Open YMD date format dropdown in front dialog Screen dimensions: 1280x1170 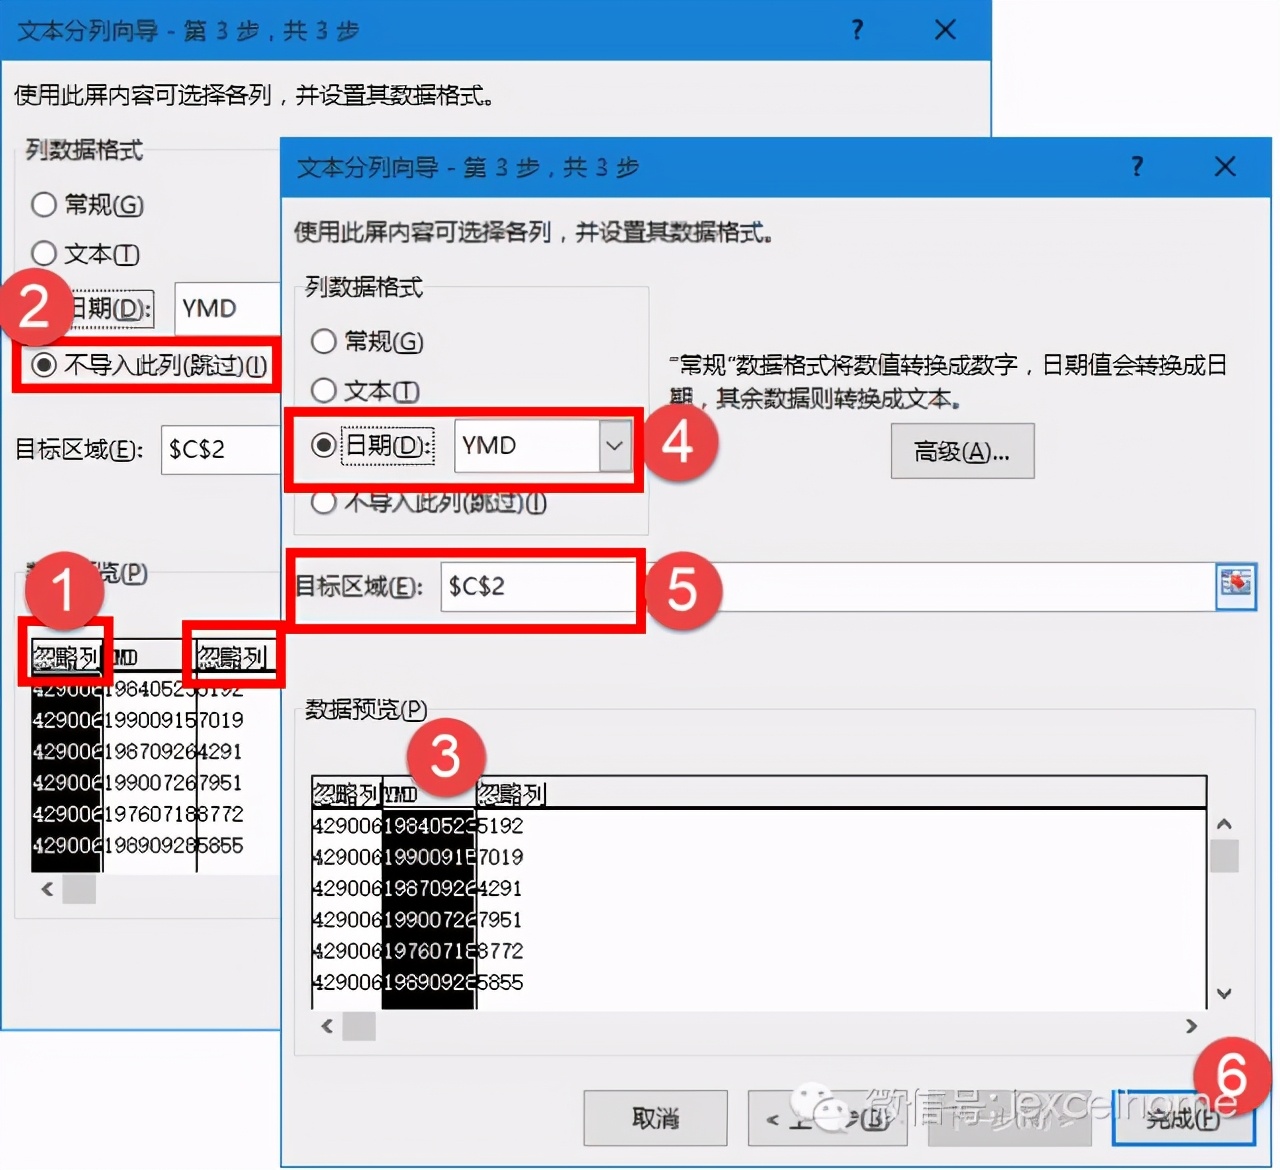click(x=615, y=446)
